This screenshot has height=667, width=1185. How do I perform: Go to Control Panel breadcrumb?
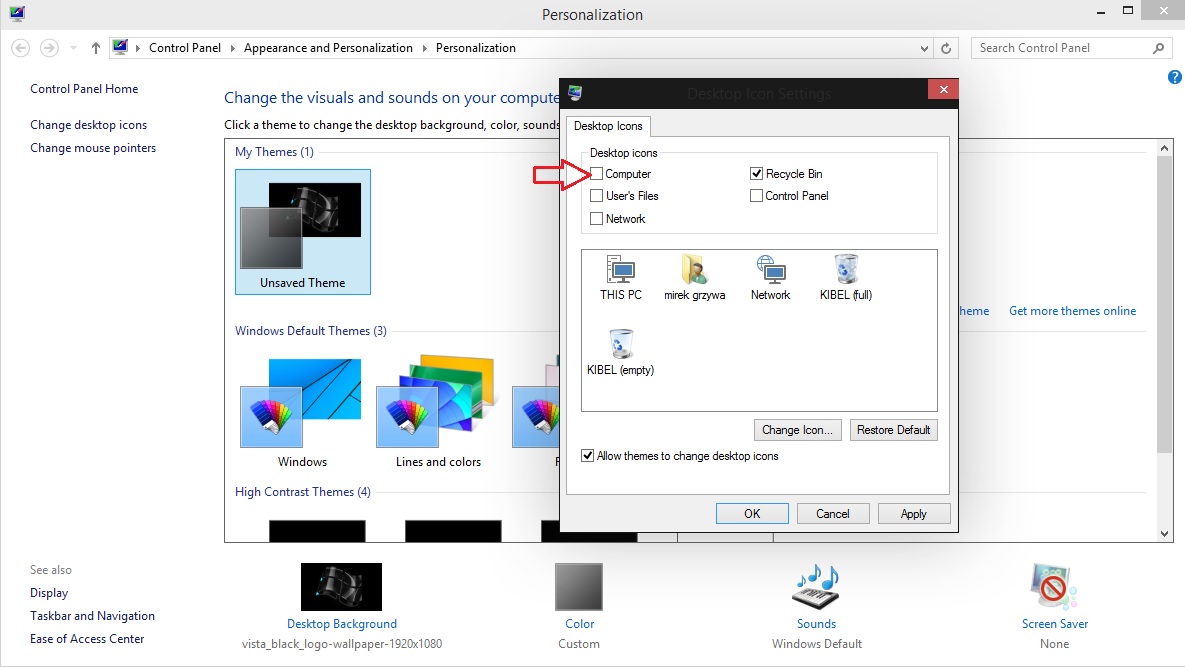coord(185,48)
